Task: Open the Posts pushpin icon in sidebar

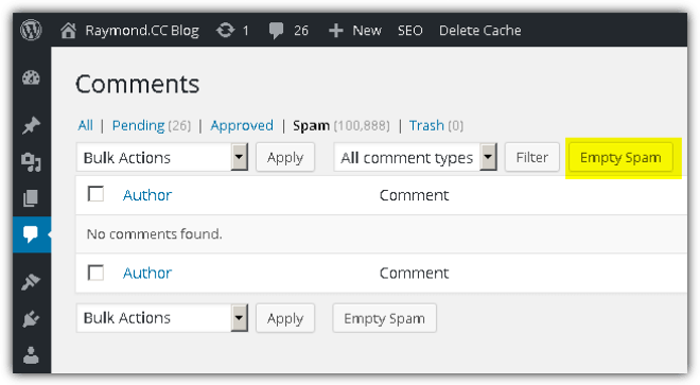Action: click(x=31, y=126)
